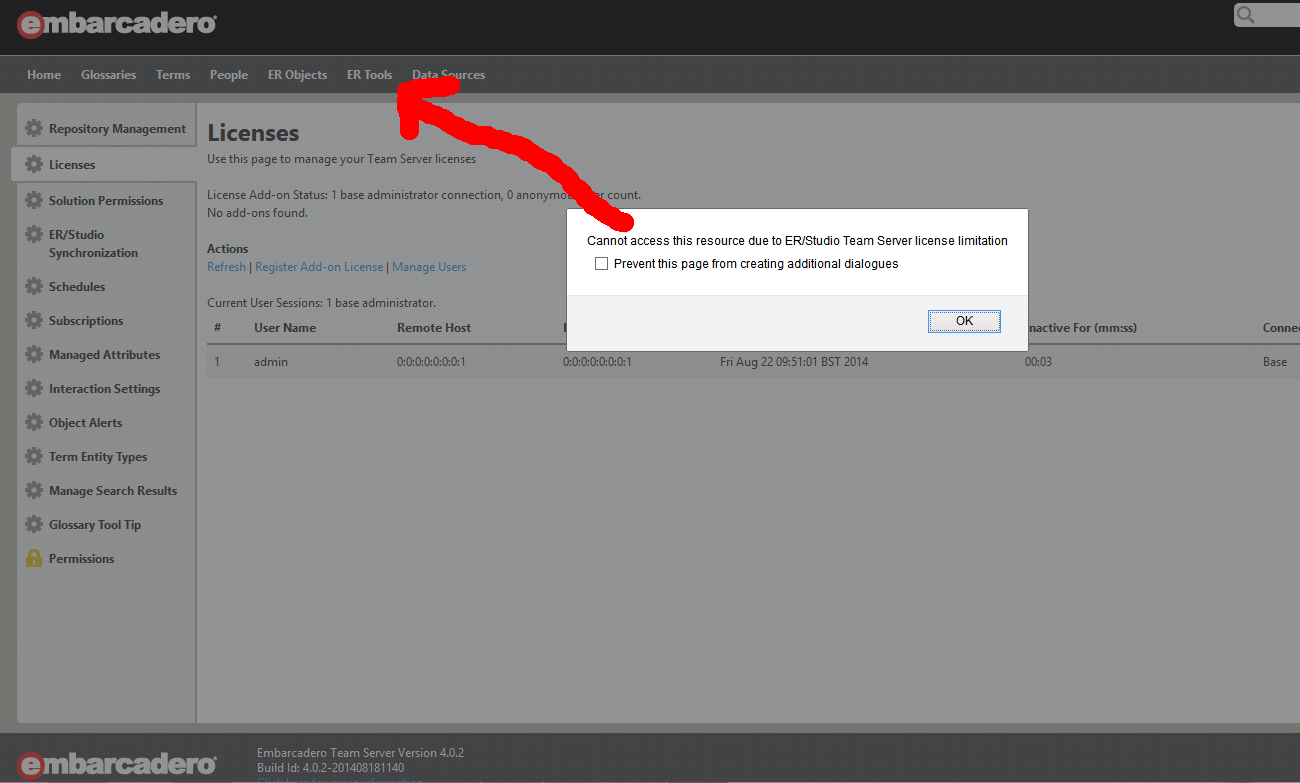Open the ER Tools menu
The image size is (1300, 783).
pos(369,75)
